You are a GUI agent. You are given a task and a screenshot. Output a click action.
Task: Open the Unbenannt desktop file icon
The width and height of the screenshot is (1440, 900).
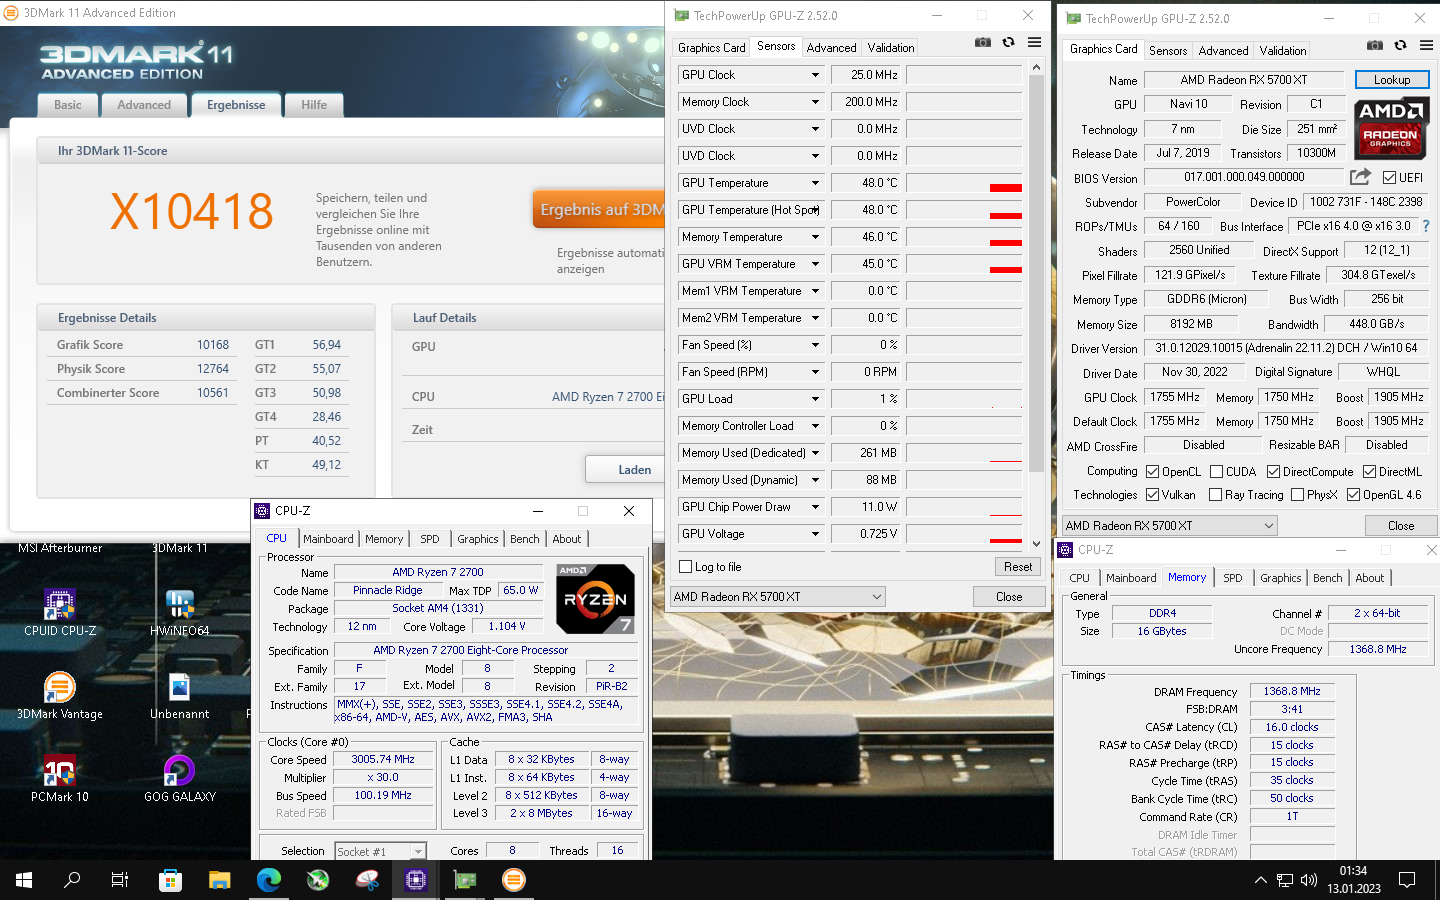[180, 695]
